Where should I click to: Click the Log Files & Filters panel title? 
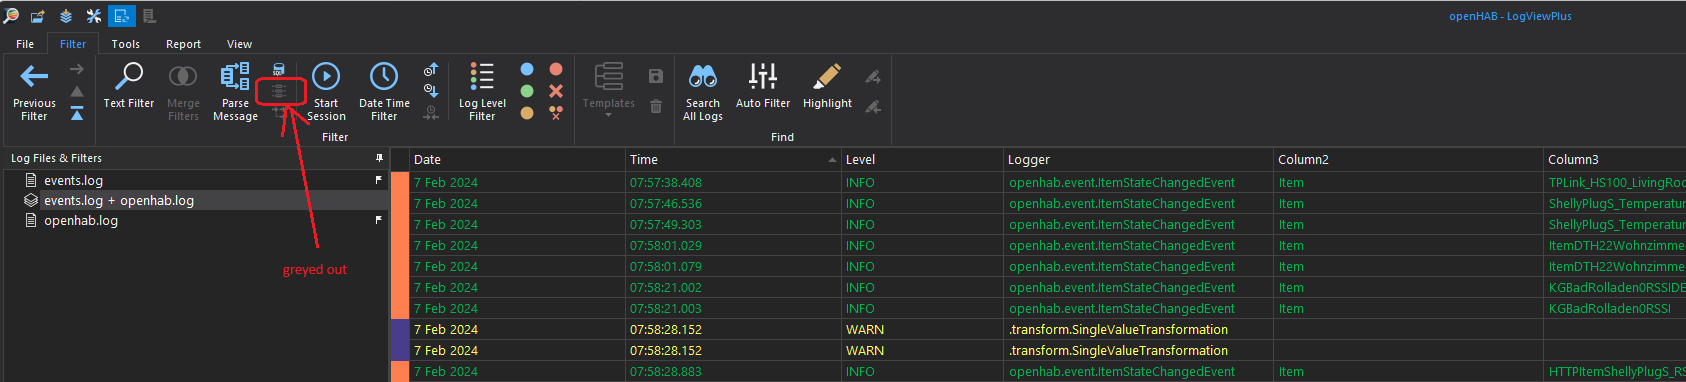(x=56, y=158)
